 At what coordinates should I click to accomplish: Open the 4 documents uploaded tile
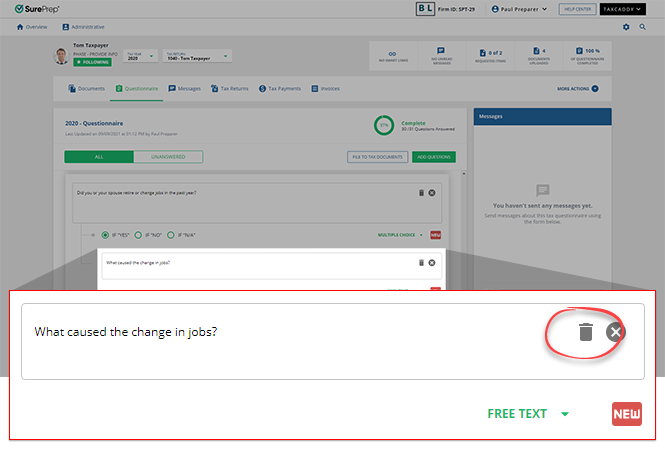[x=539, y=56]
